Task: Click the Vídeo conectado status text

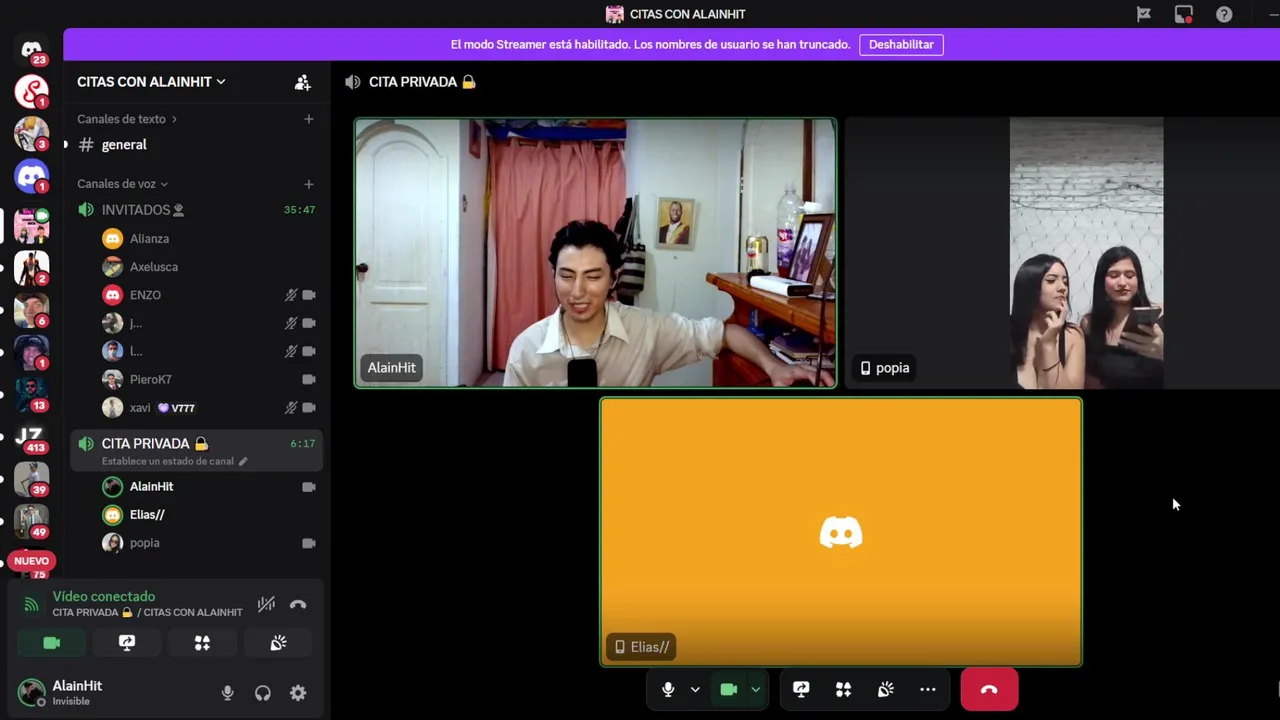Action: pos(104,597)
